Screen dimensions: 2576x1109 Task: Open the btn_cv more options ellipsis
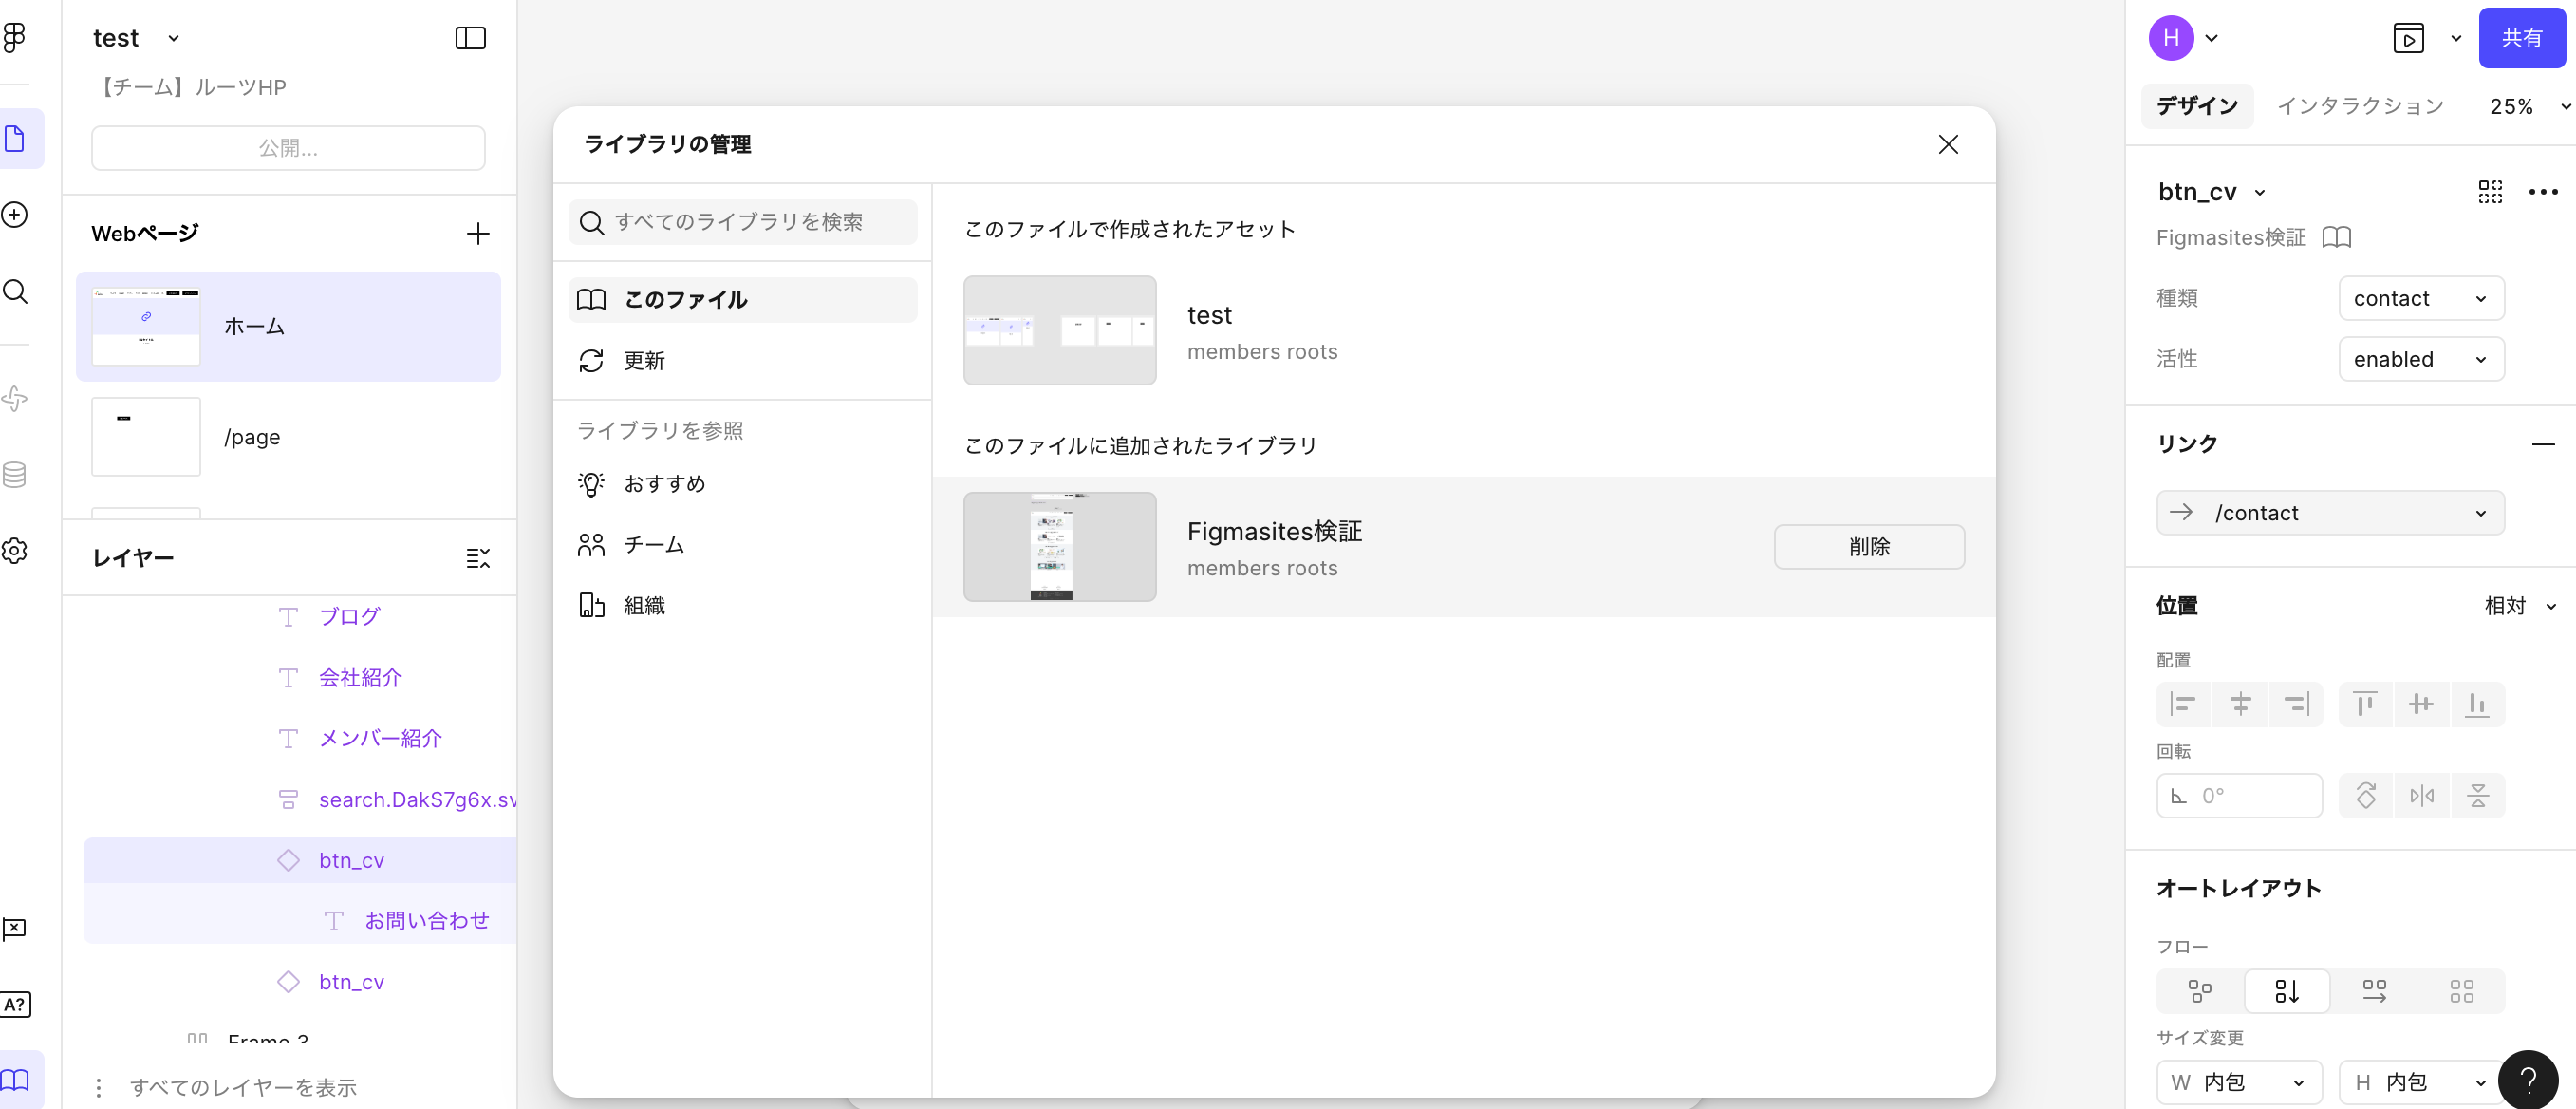coord(2542,191)
